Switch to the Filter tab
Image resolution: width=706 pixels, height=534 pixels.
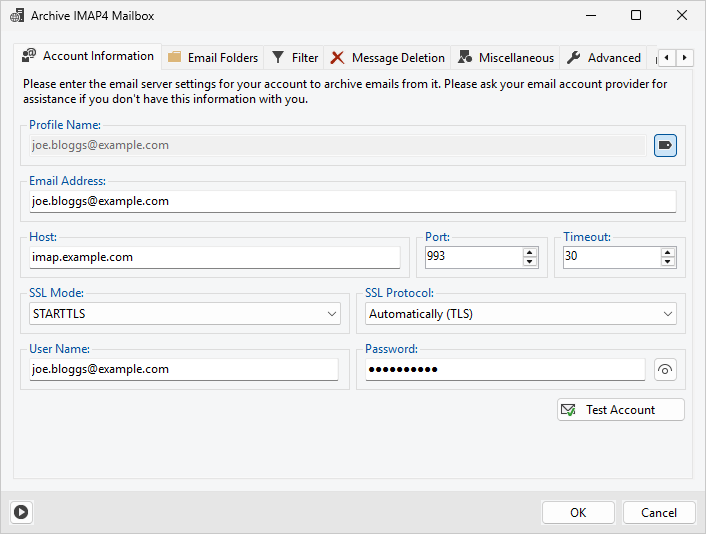point(295,58)
